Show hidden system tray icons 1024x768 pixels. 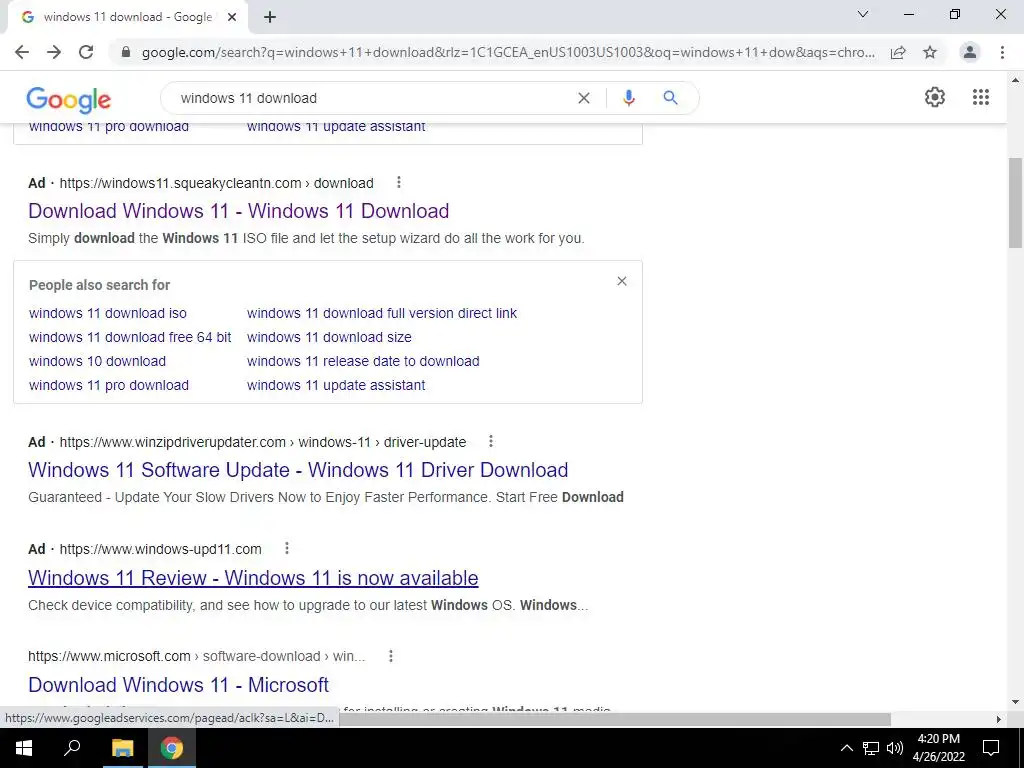click(846, 748)
